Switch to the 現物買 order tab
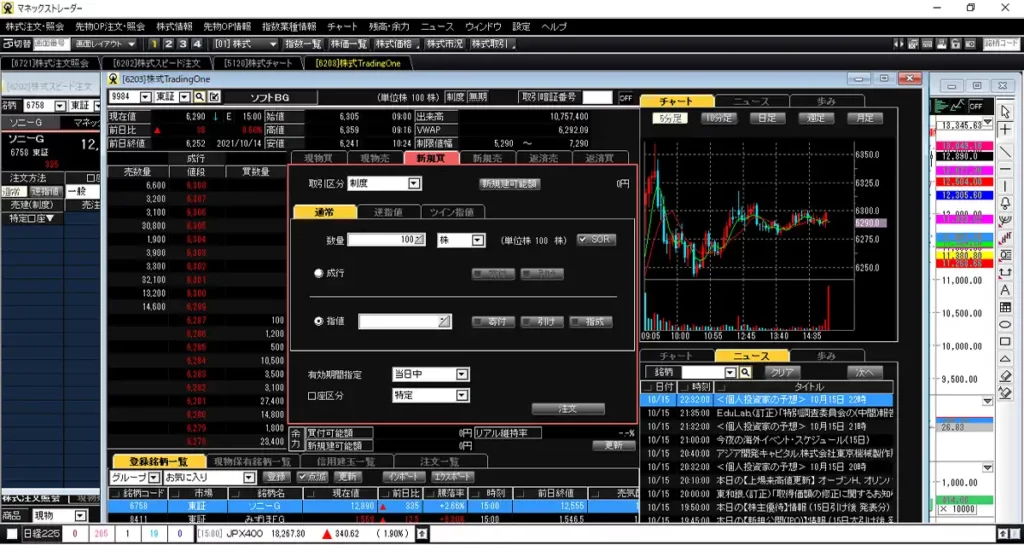Viewport: 1024px width, 545px height. pos(317,158)
